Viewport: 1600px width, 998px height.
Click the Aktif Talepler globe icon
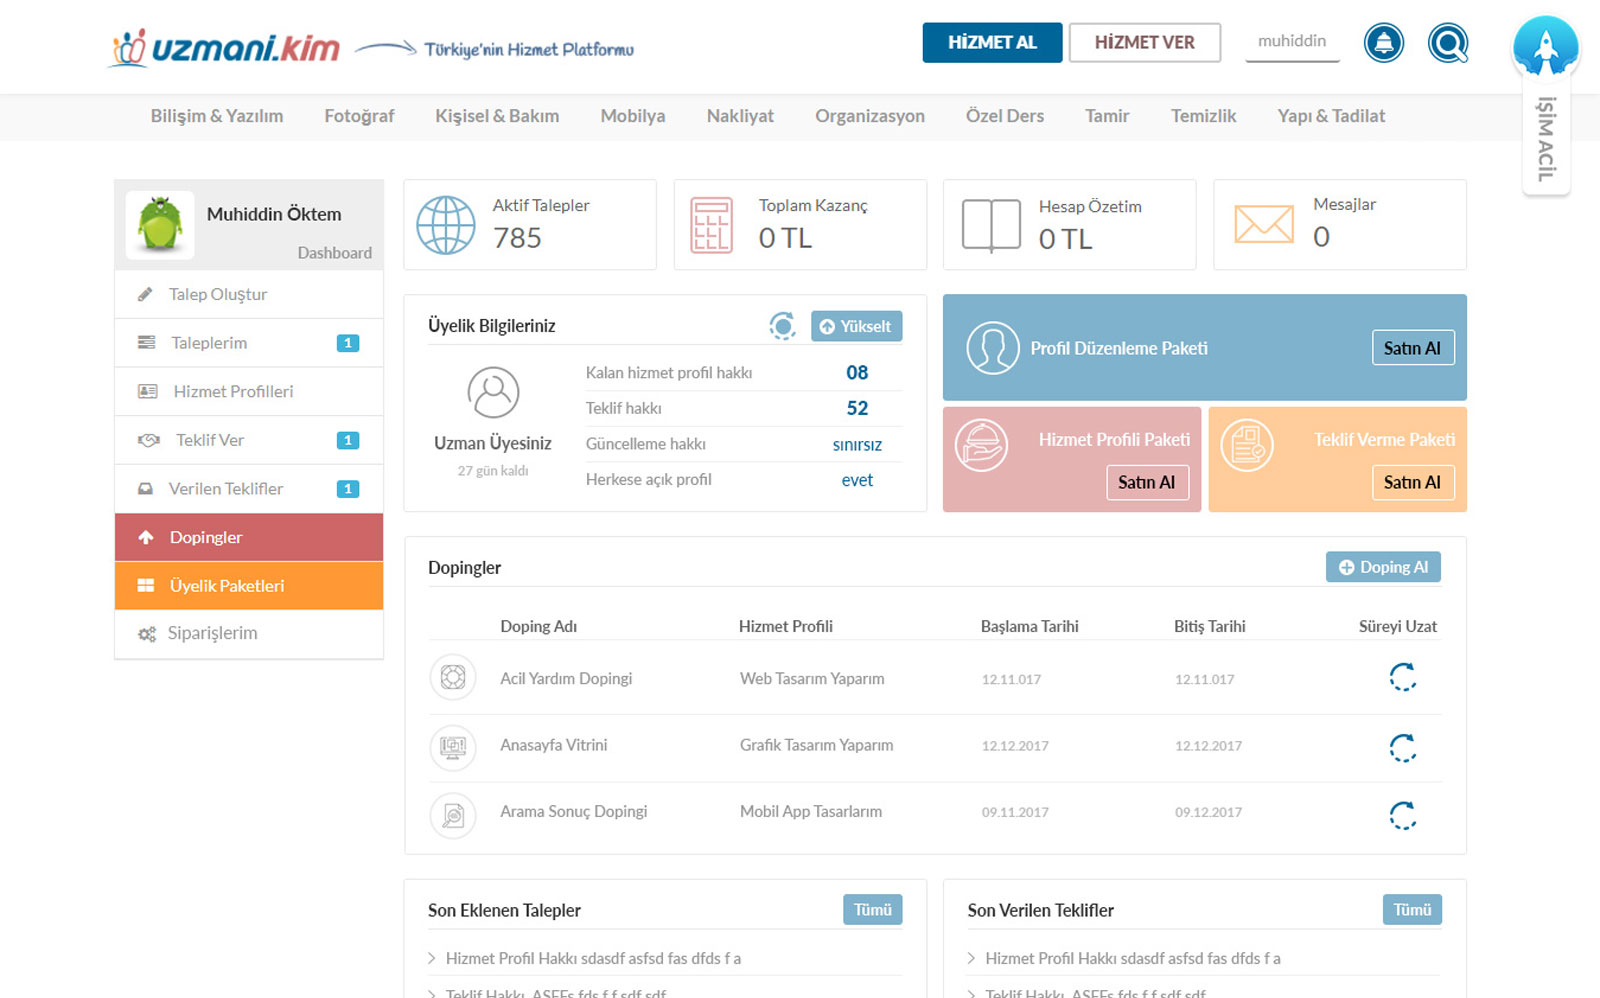point(446,225)
